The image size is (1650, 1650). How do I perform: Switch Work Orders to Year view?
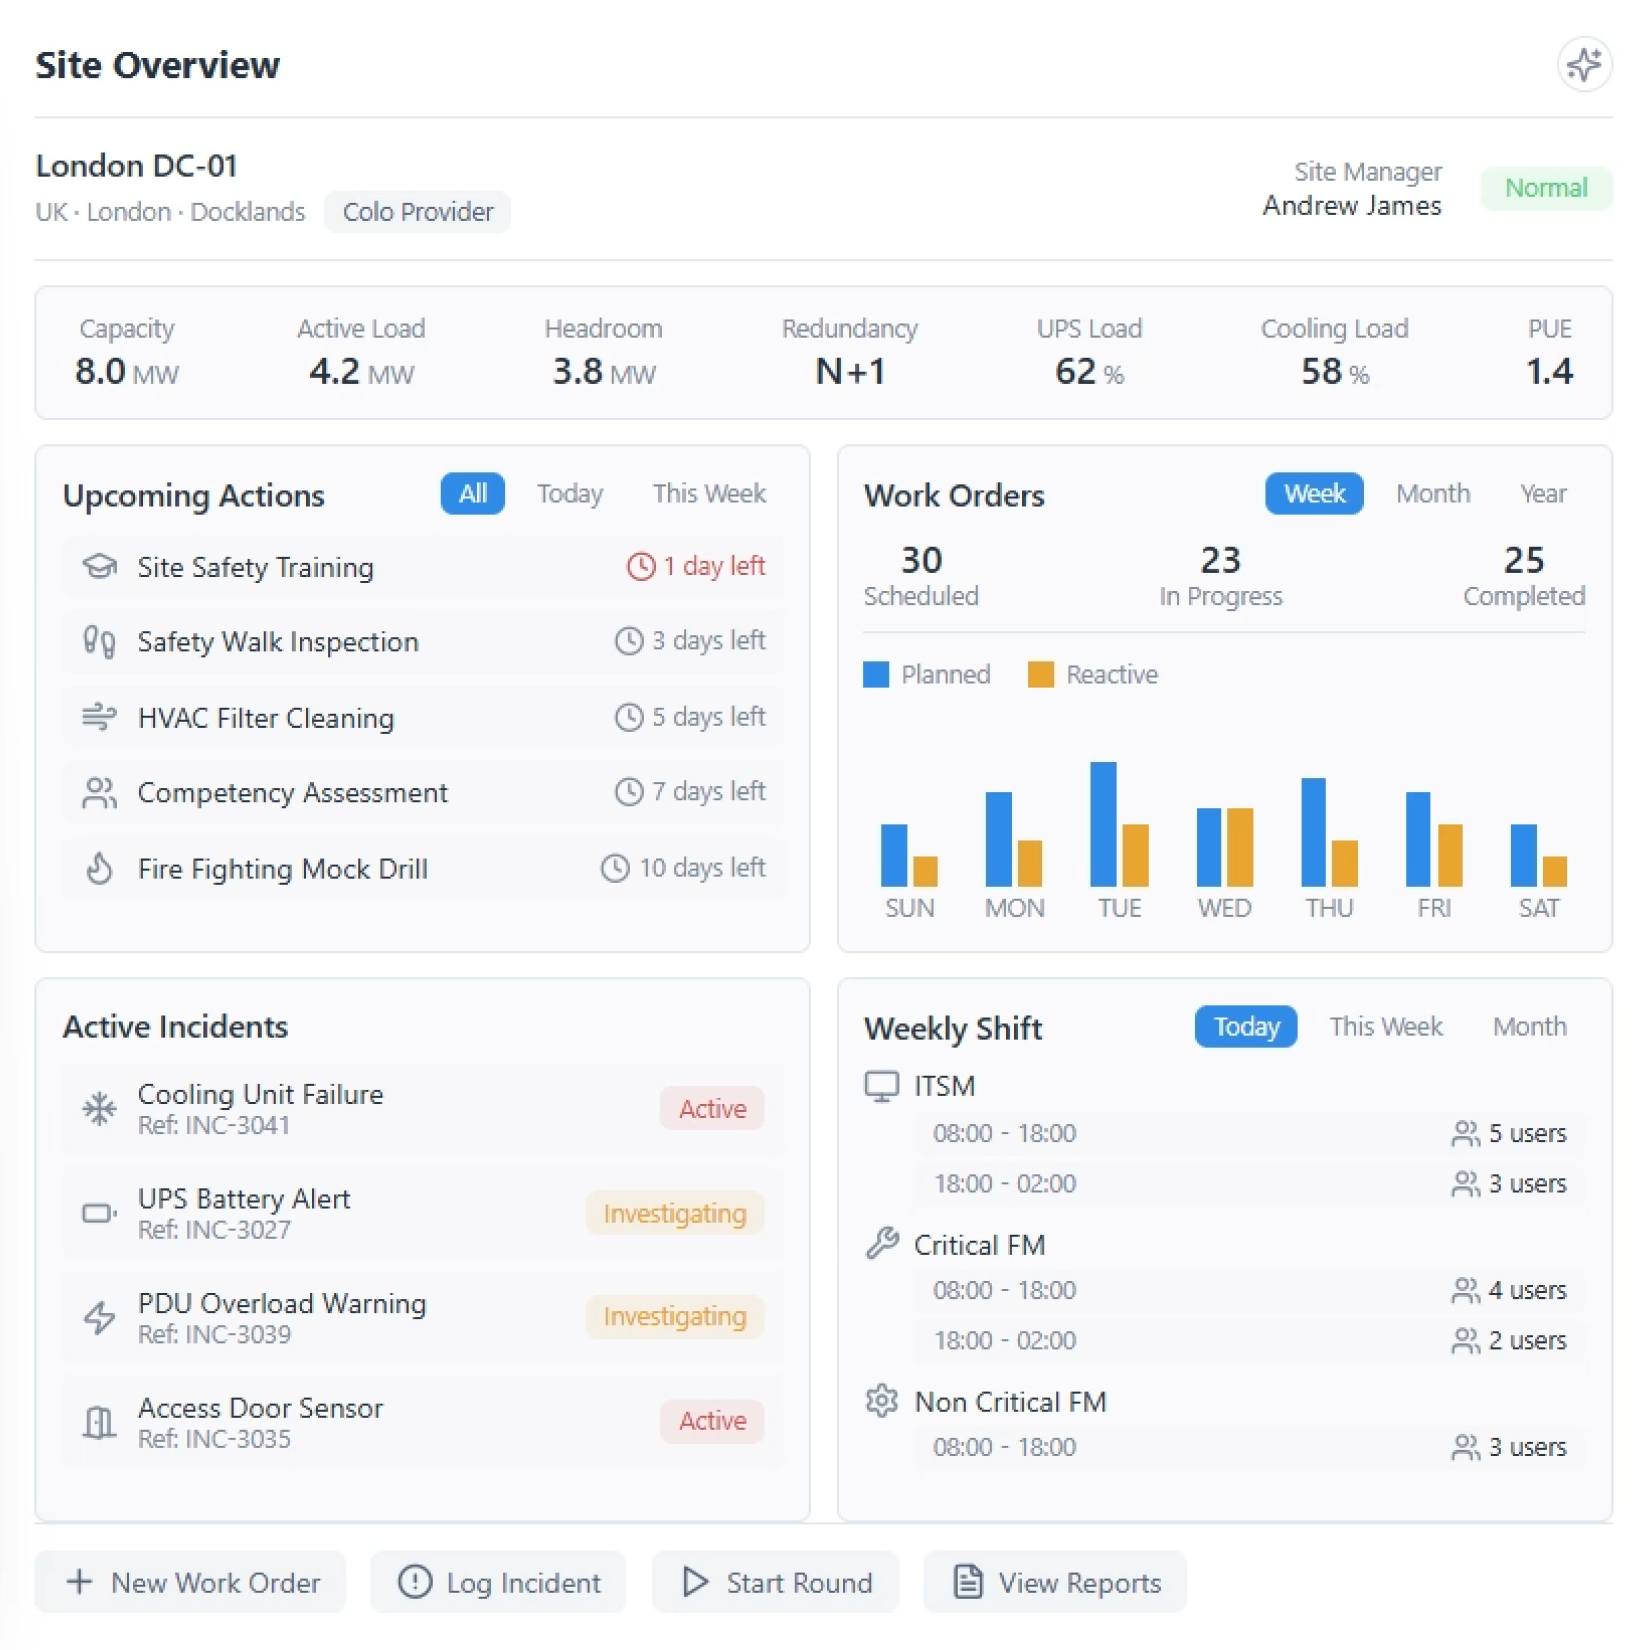1542,494
